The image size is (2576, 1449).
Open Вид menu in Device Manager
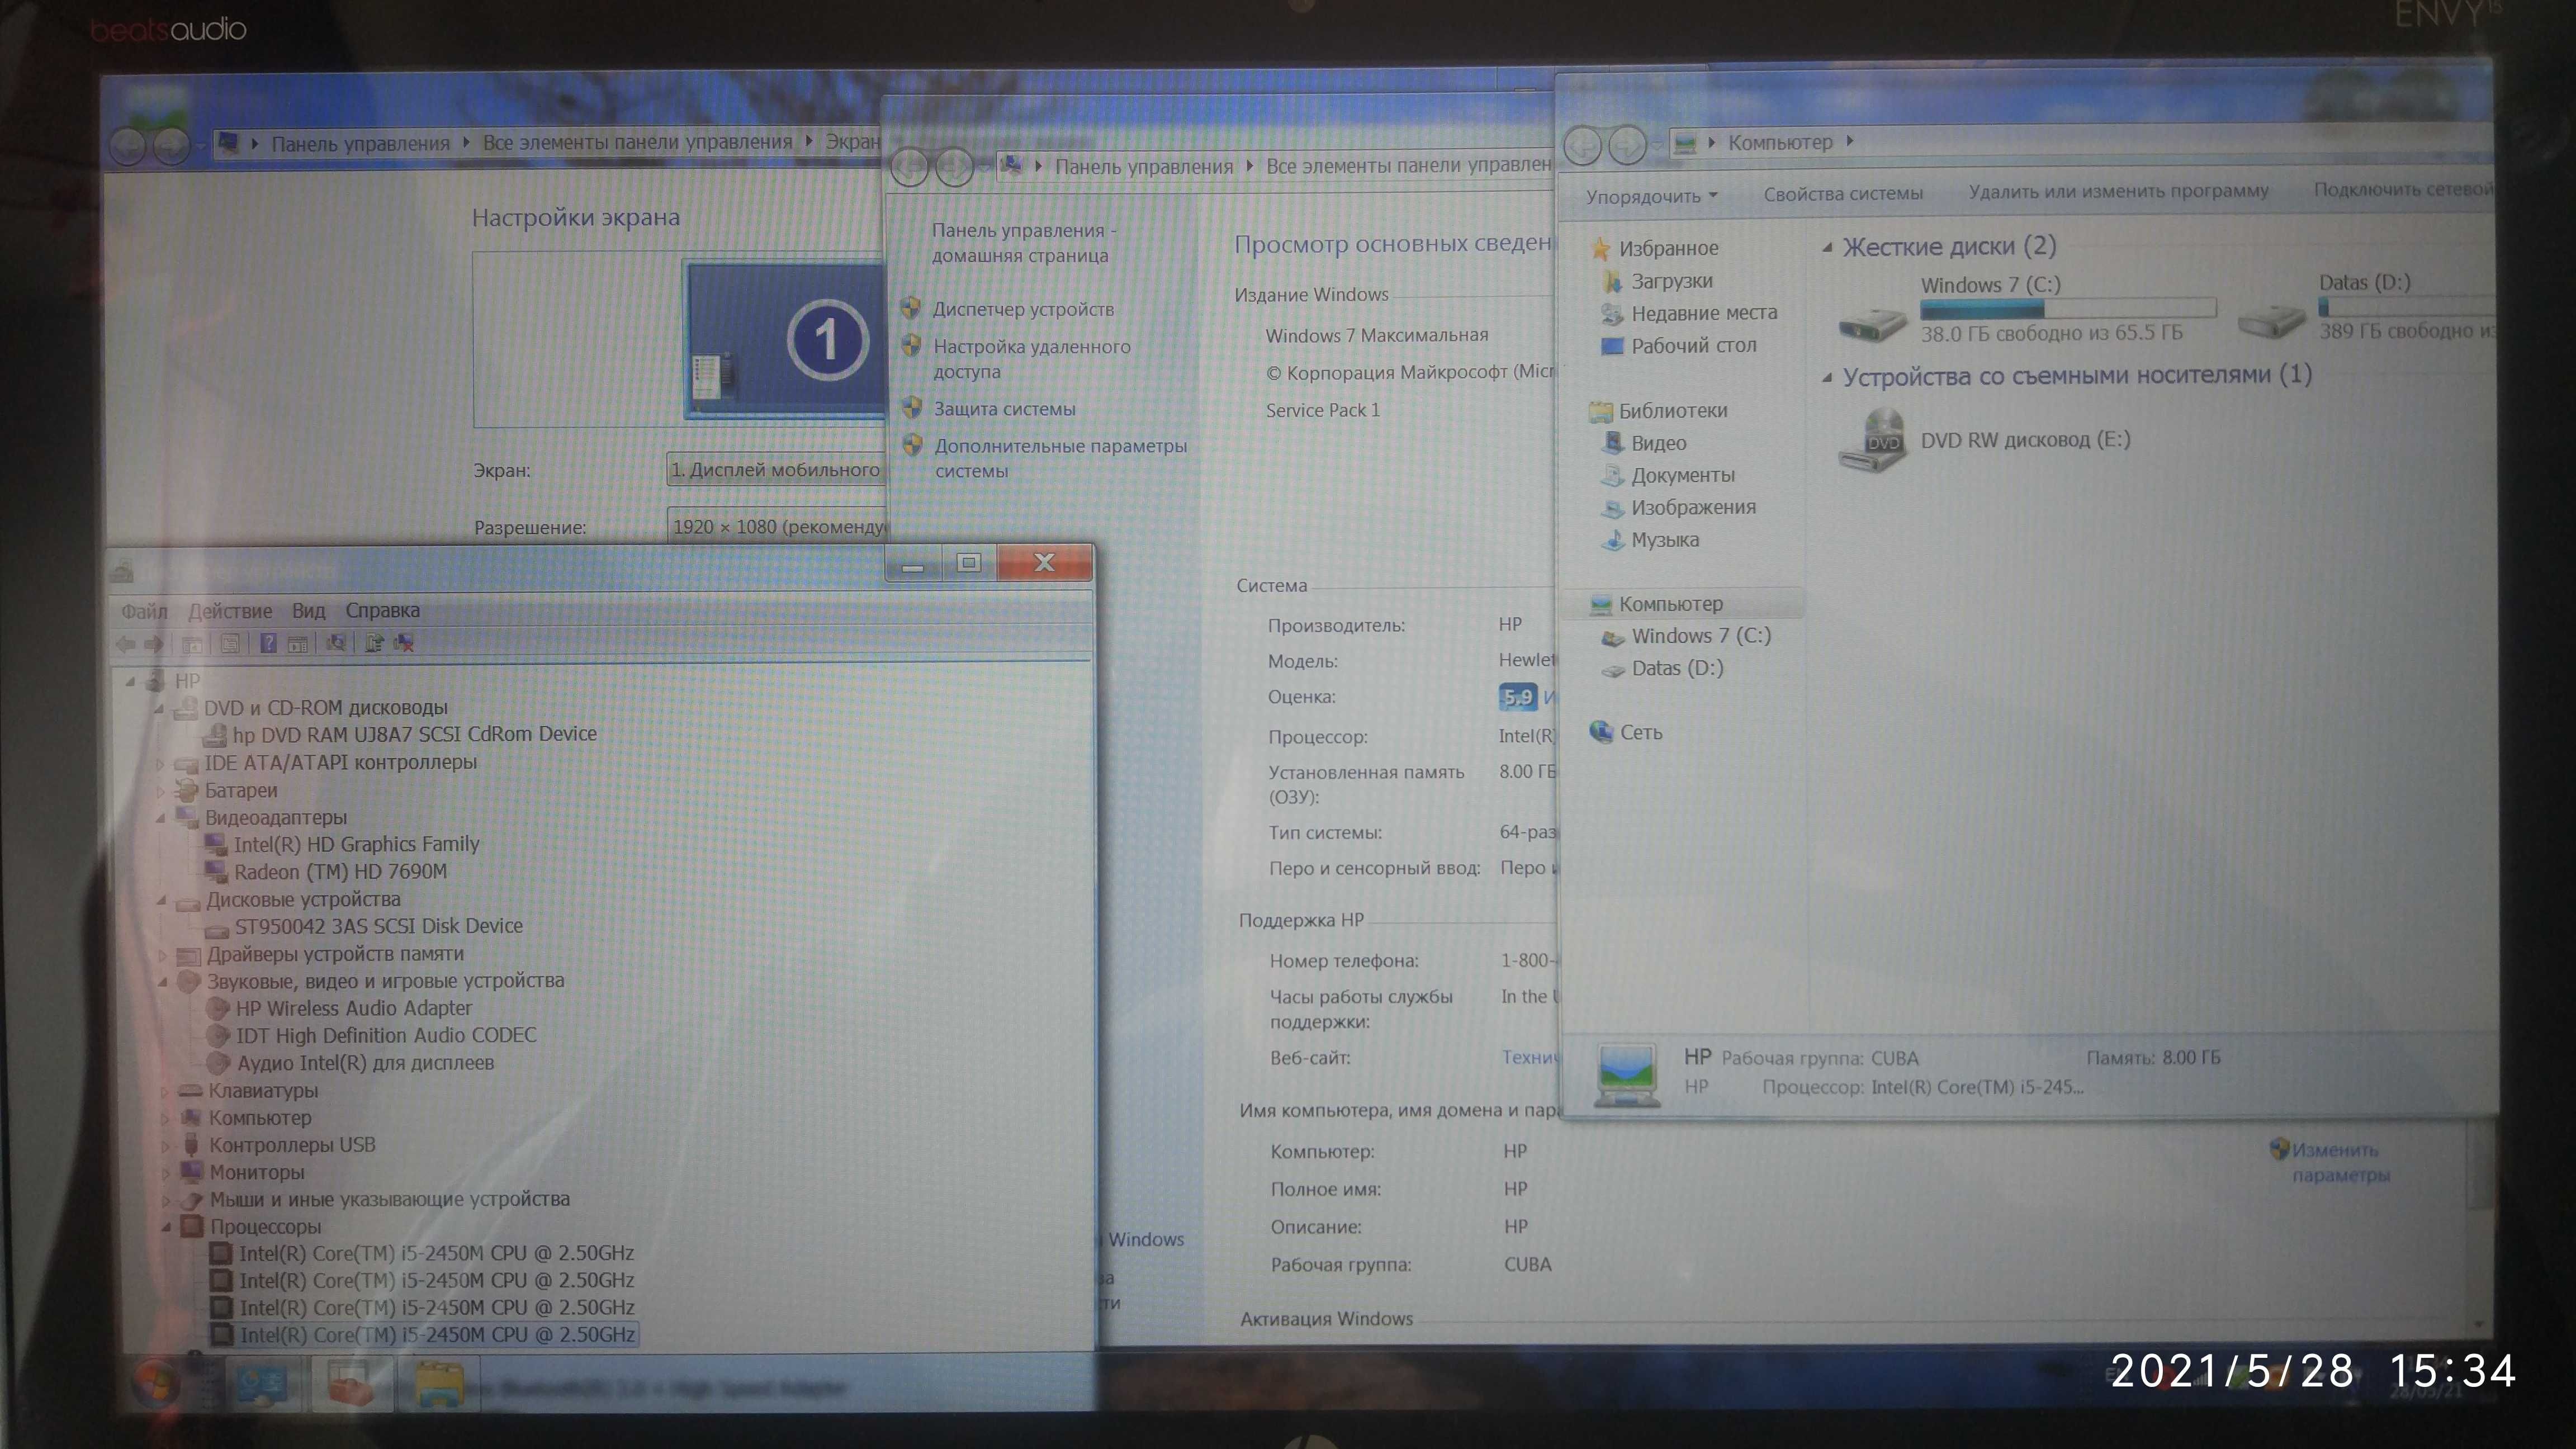pos(308,611)
